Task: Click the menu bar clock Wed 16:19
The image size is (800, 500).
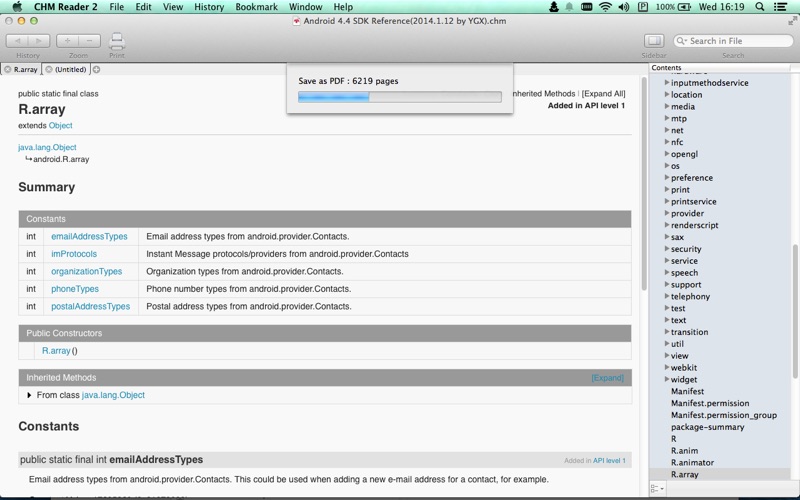Action: pos(722,7)
